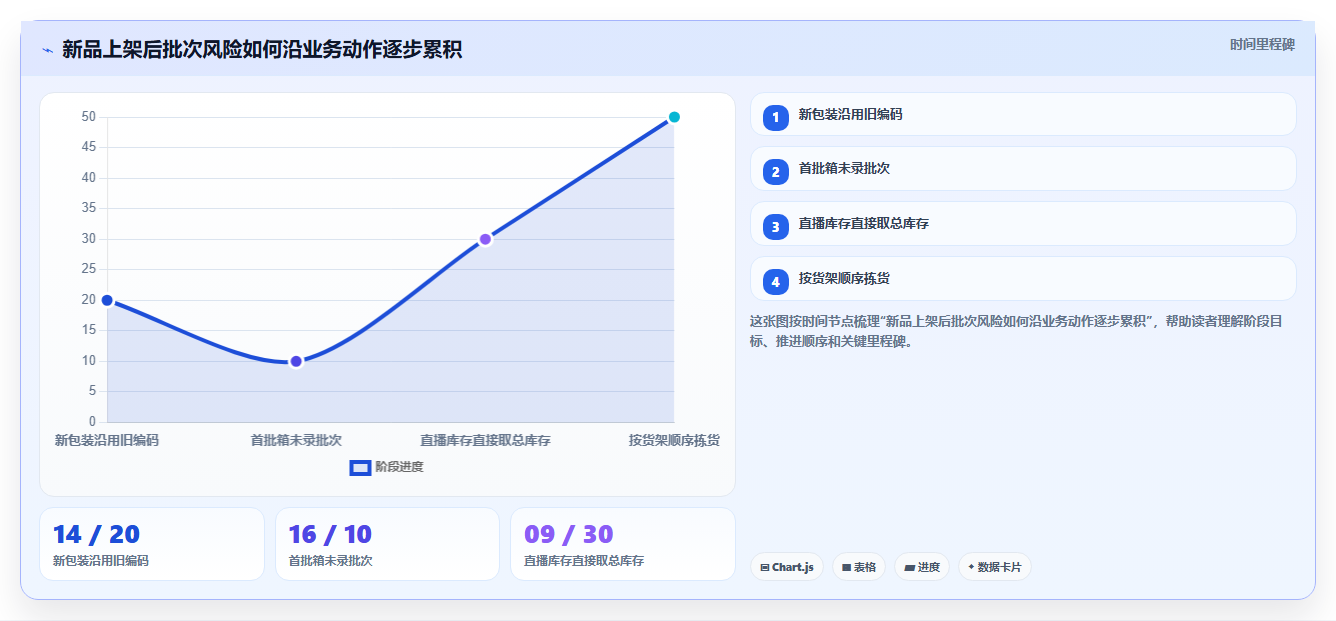
Task: Open the 新包装沿用旧编码 step row
Action: 1023,114
